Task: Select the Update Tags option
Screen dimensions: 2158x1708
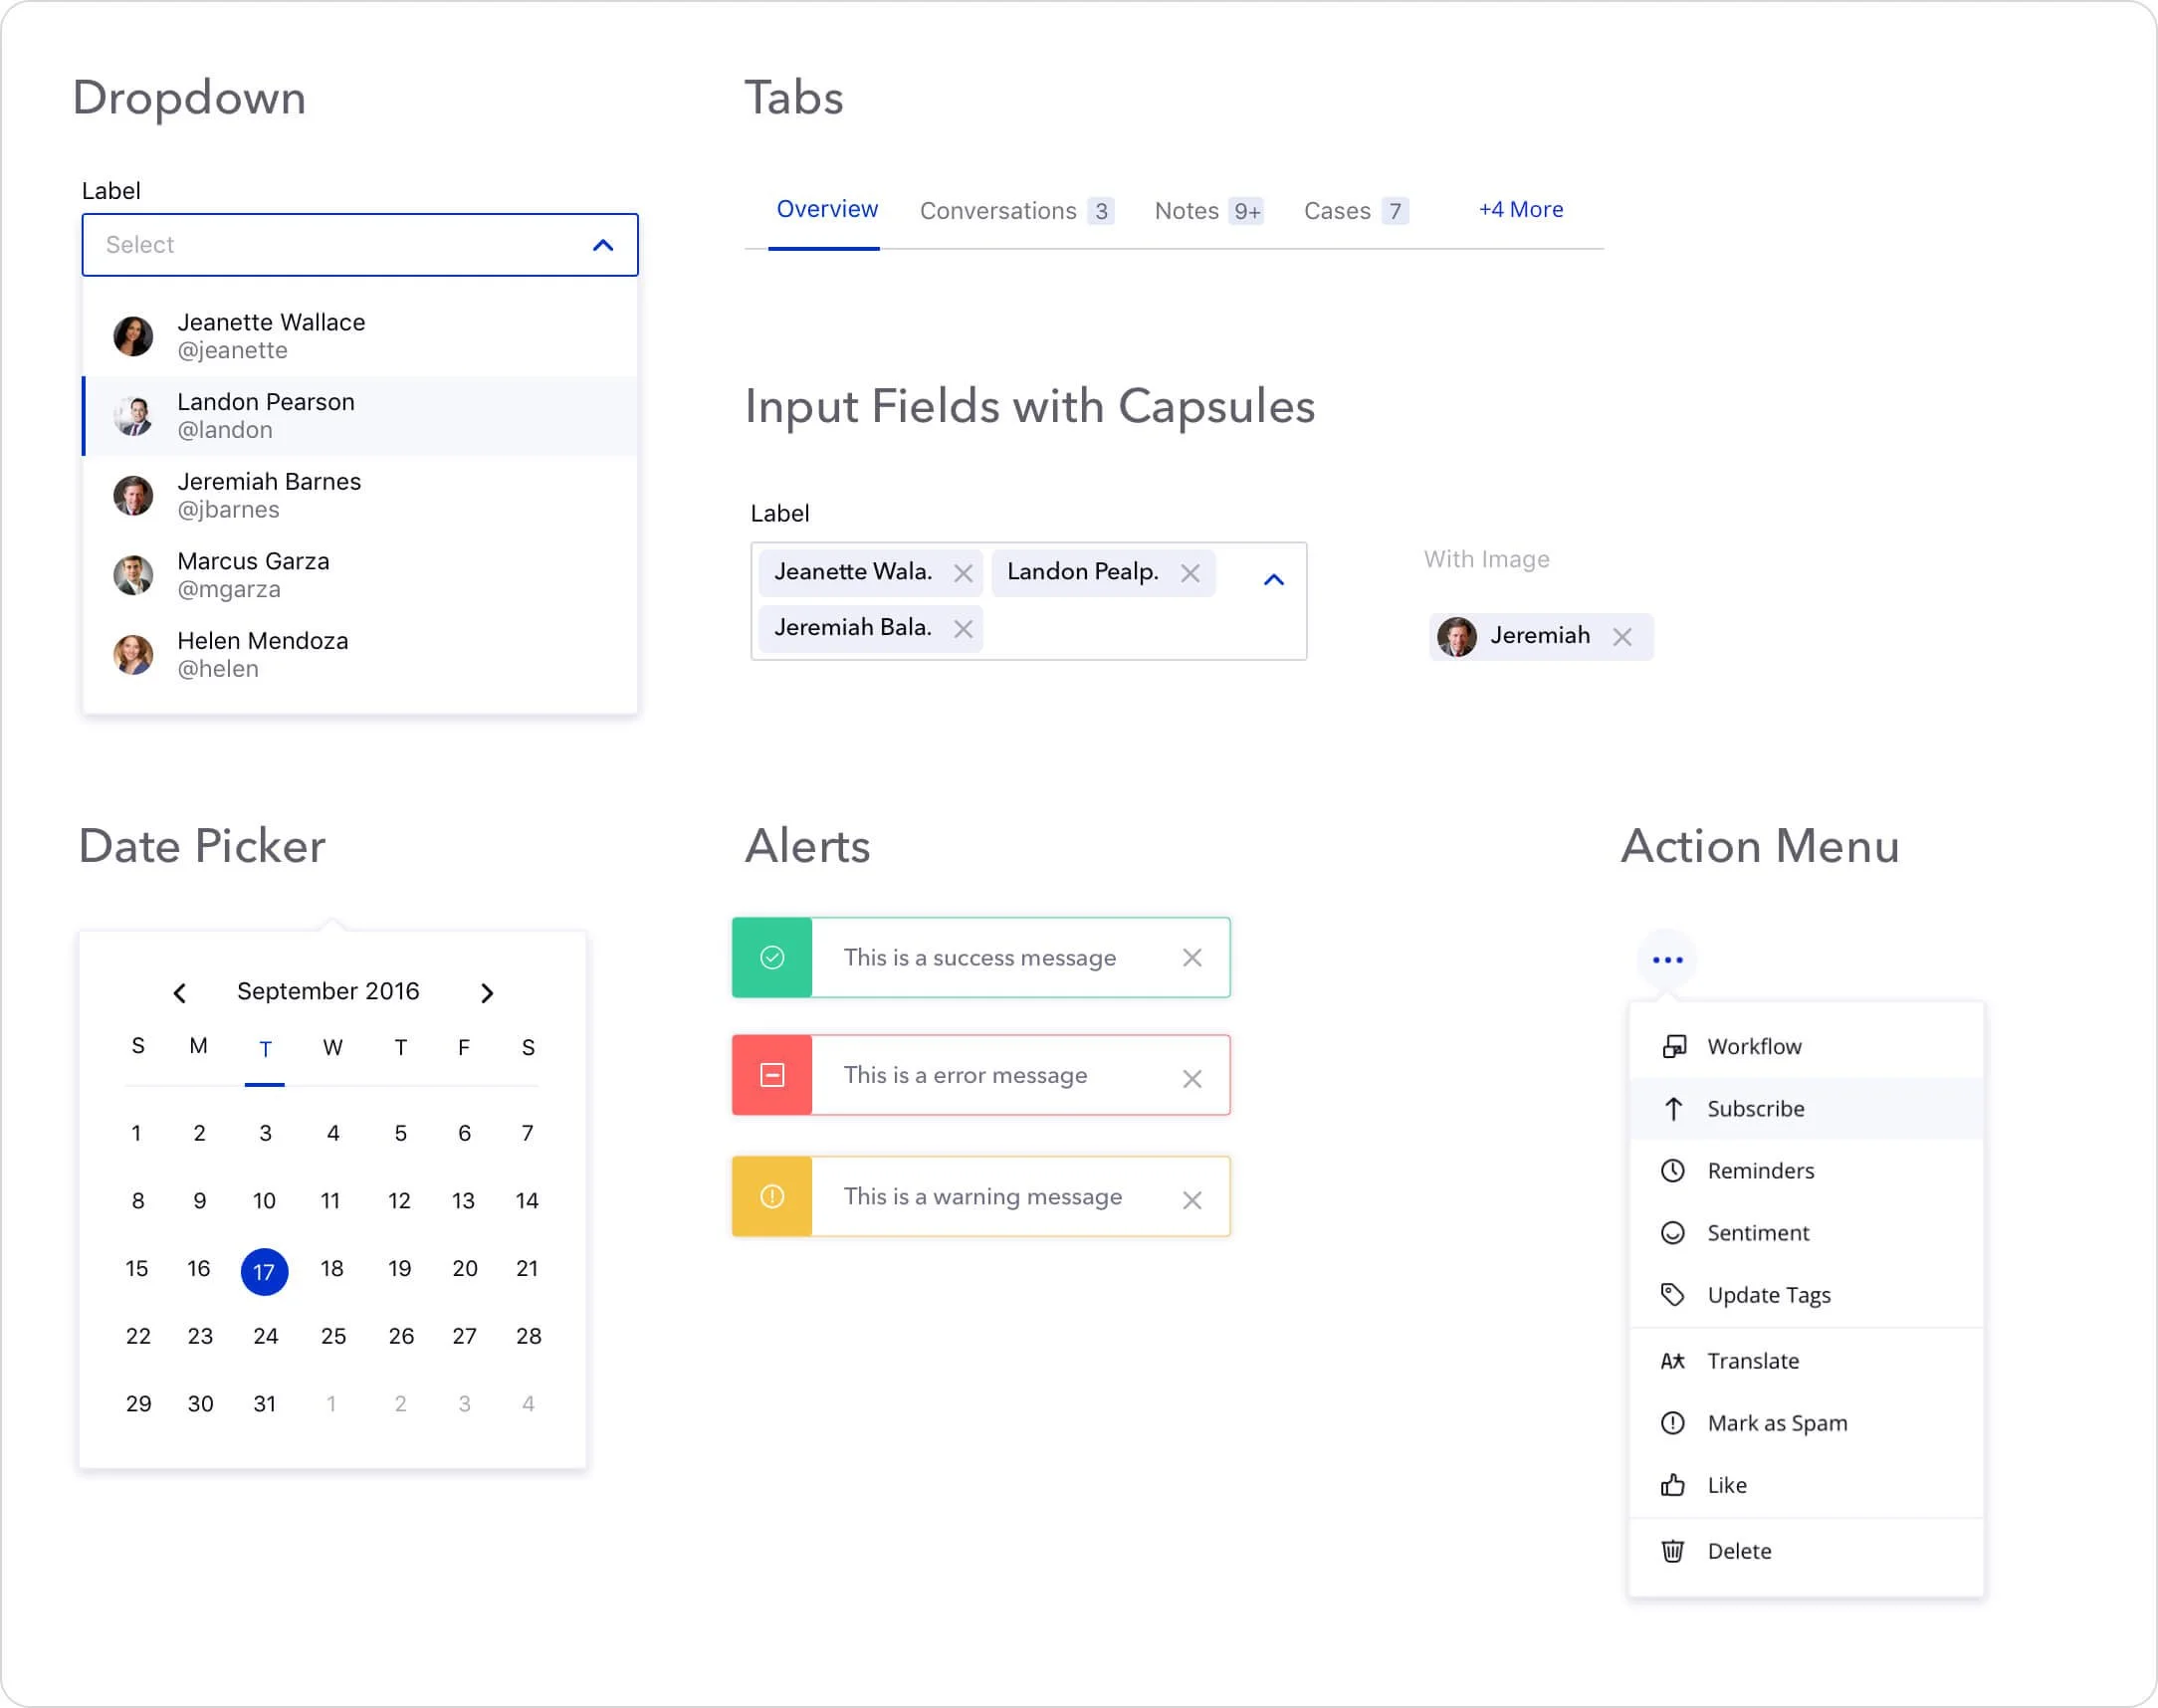Action: (x=1769, y=1294)
